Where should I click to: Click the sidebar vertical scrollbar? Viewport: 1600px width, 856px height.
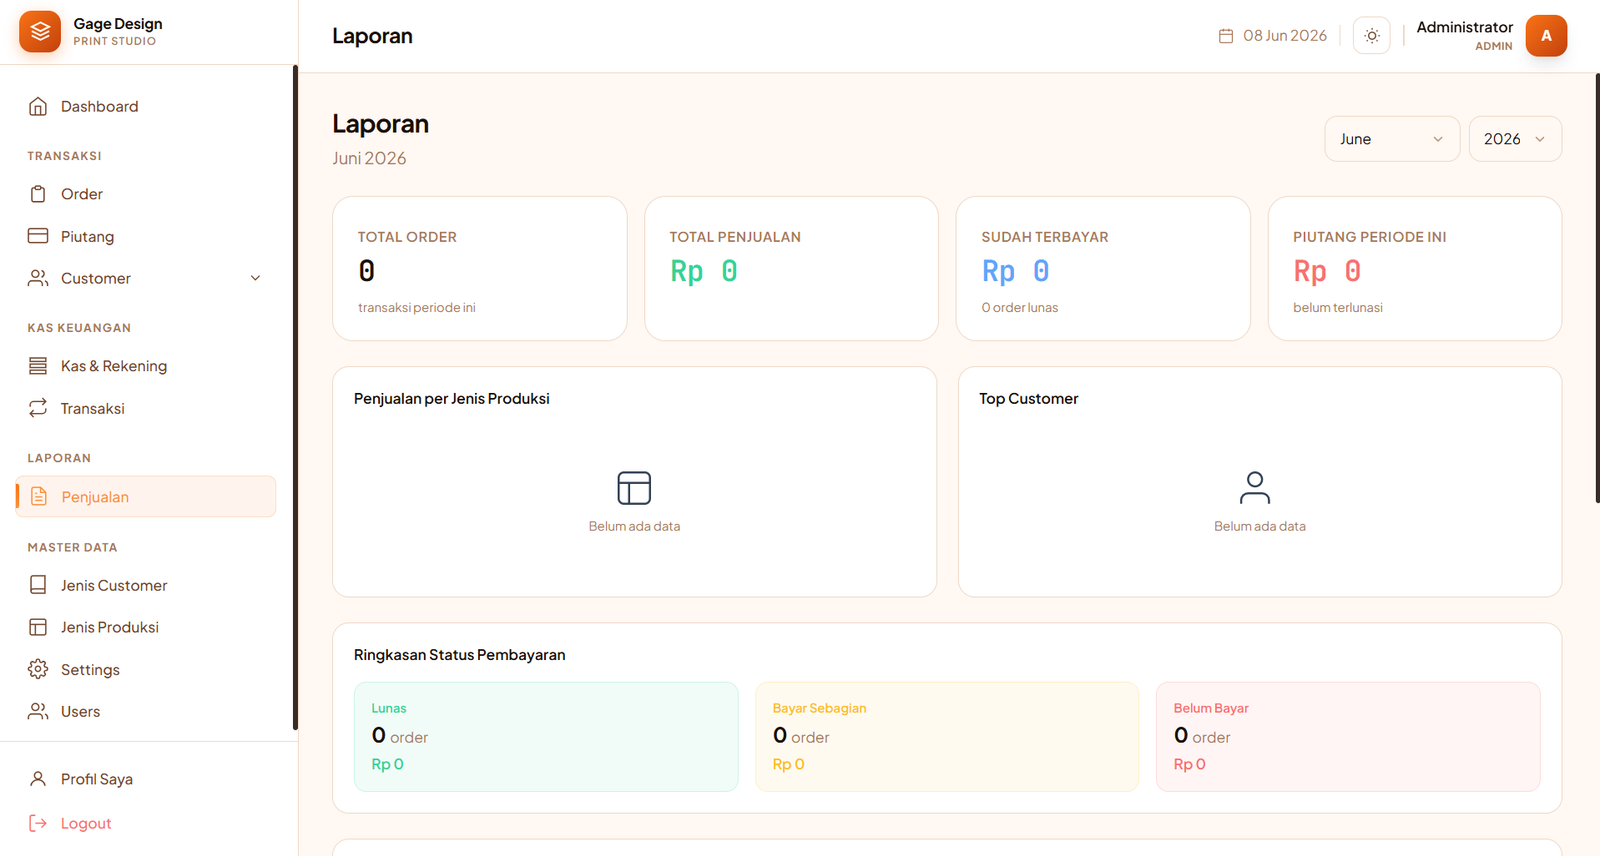point(295,397)
